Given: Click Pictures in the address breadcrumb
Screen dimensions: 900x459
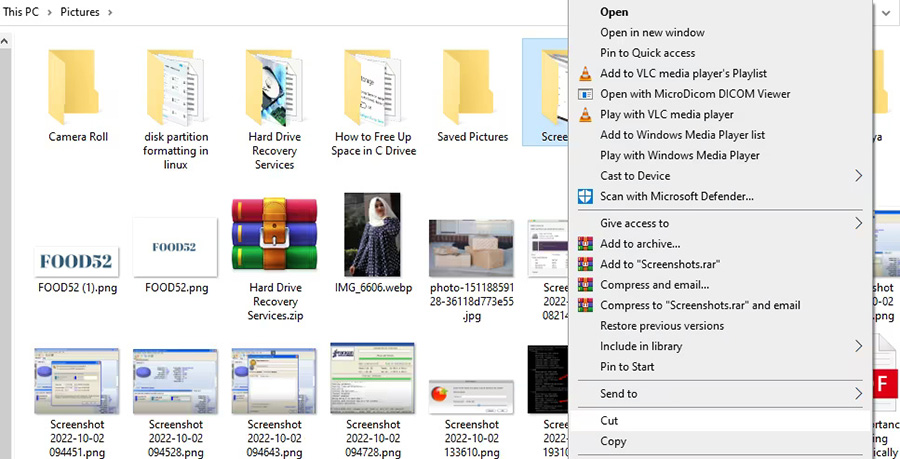Looking at the screenshot, I should pyautogui.click(x=79, y=12).
